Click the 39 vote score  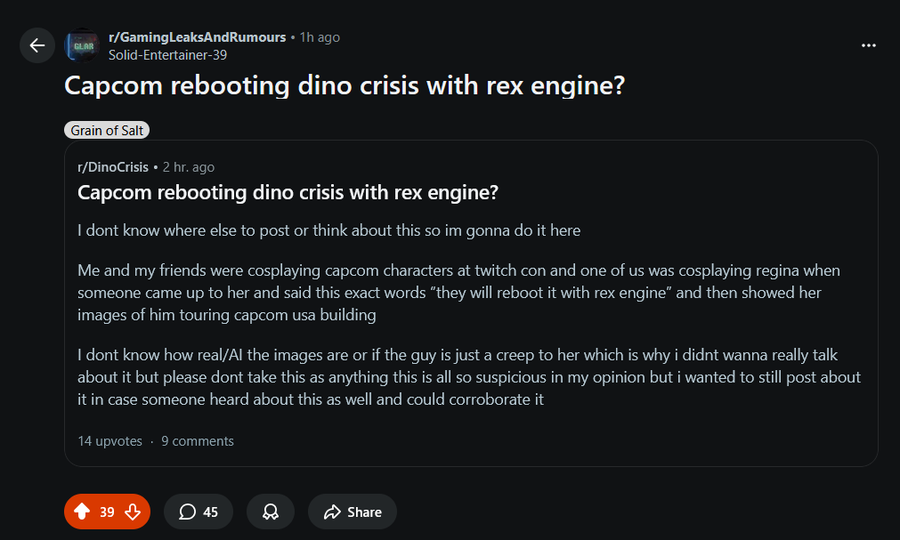pyautogui.click(x=107, y=512)
